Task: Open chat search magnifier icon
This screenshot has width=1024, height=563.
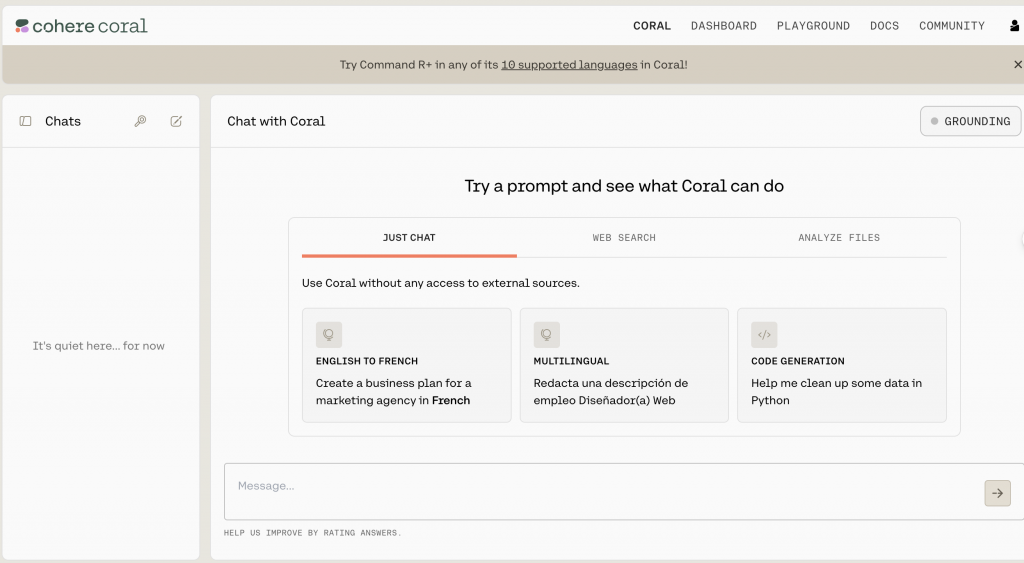Action: 140,121
